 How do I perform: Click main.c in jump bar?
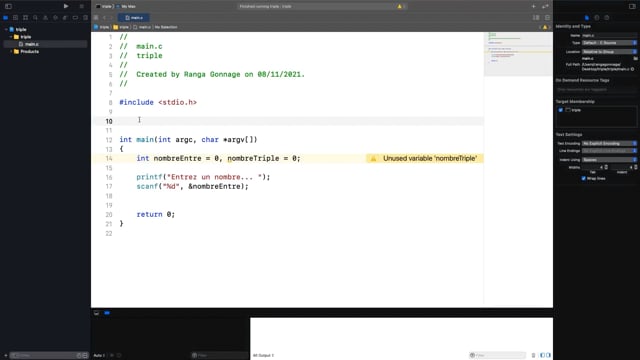click(x=142, y=27)
